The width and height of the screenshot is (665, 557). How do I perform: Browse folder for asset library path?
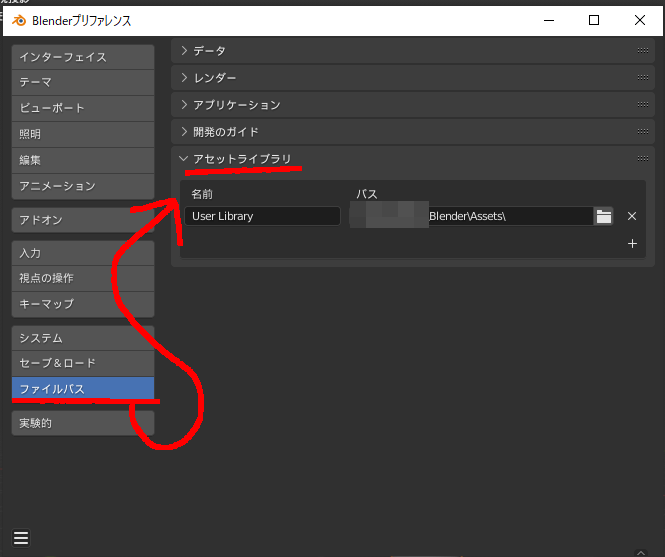(x=604, y=216)
